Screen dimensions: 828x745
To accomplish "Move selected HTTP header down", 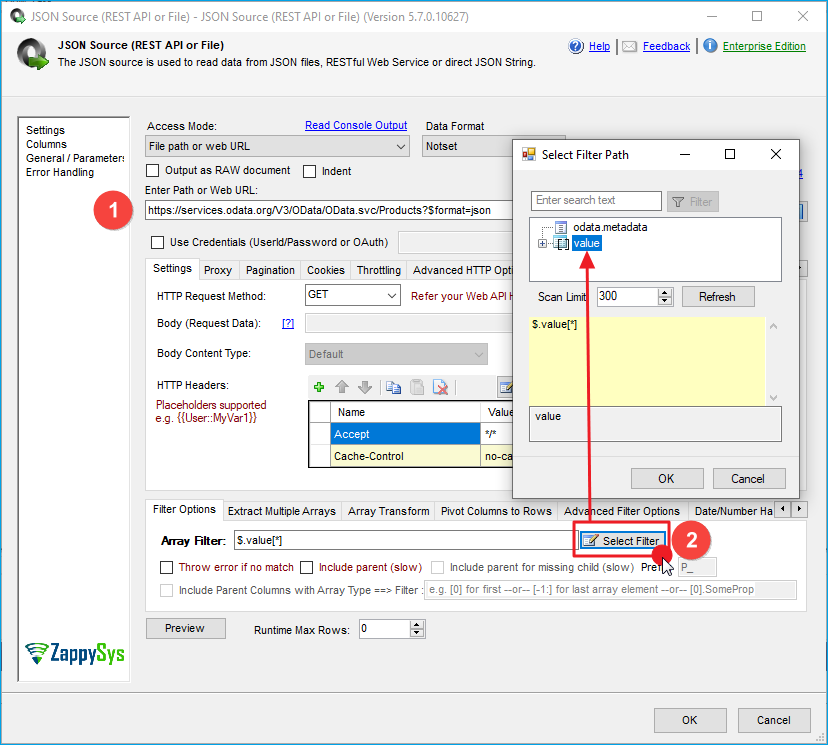I will 364,387.
